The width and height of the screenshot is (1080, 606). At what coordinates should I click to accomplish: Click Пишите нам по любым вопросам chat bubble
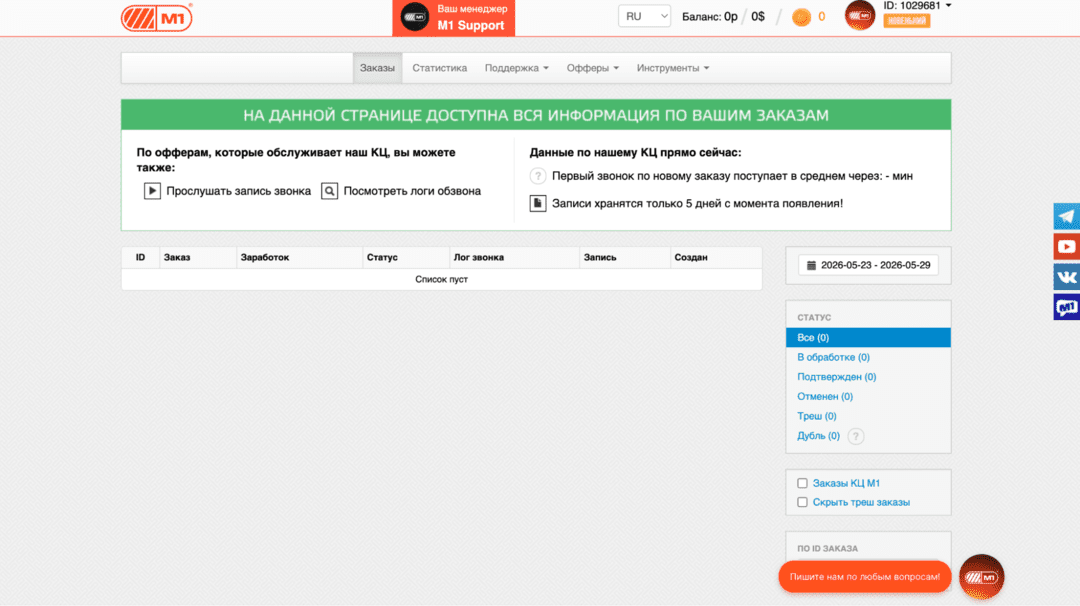click(864, 577)
